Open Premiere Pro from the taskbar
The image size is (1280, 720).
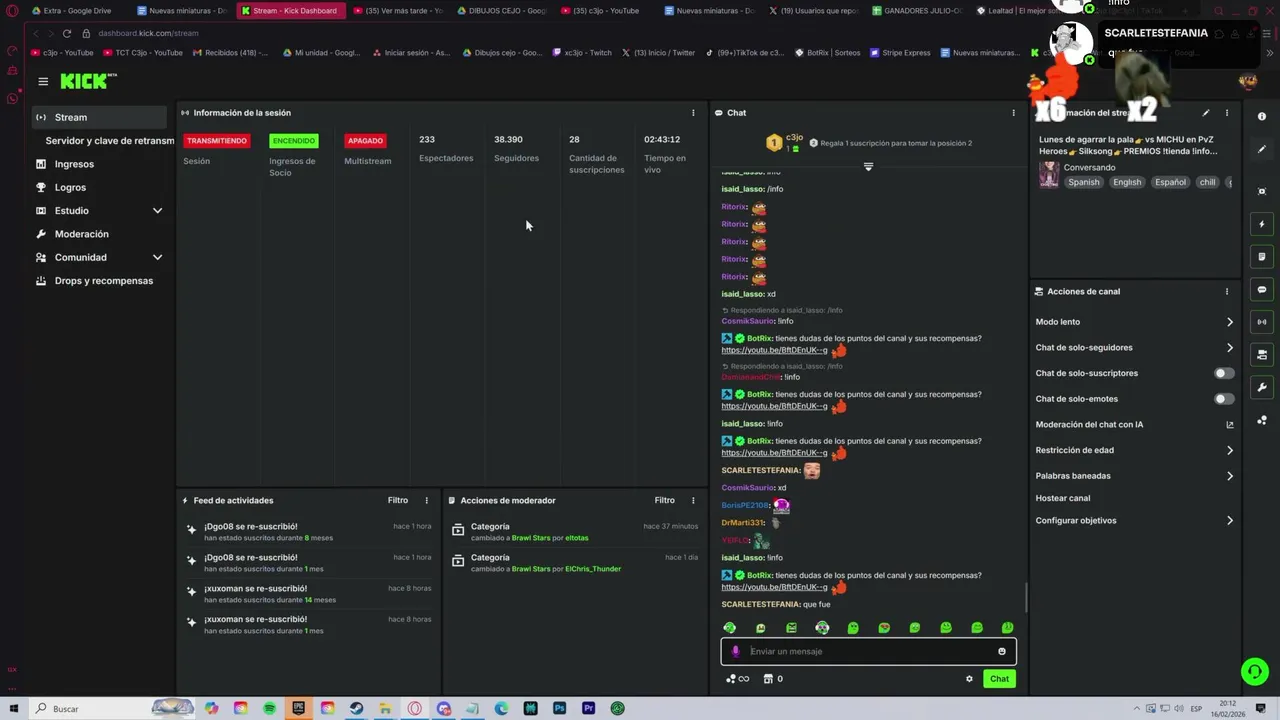[x=588, y=708]
